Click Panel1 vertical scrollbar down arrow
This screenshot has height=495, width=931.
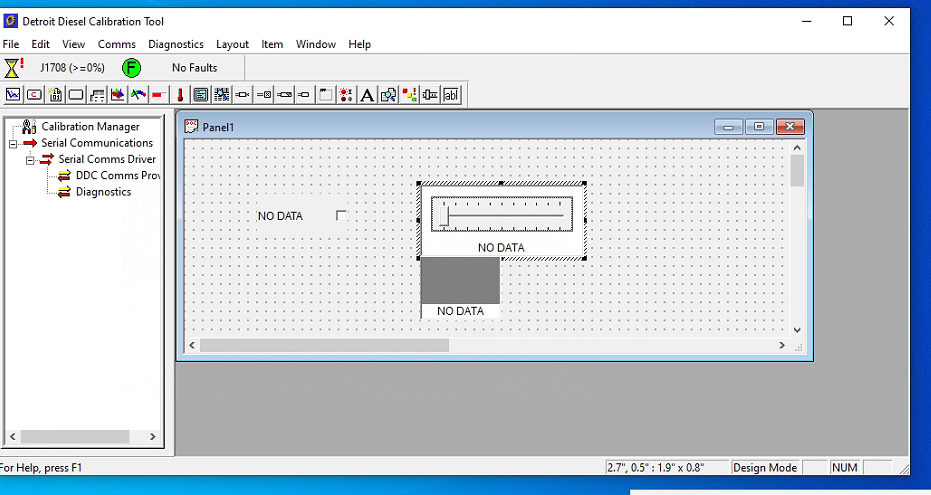tap(797, 330)
